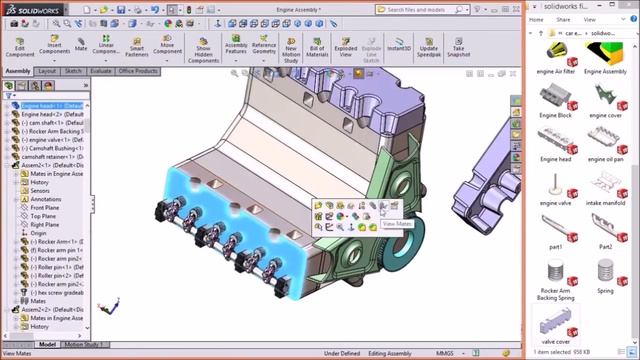640x360 pixels.
Task: Click the Edit Component tool
Action: [19, 47]
